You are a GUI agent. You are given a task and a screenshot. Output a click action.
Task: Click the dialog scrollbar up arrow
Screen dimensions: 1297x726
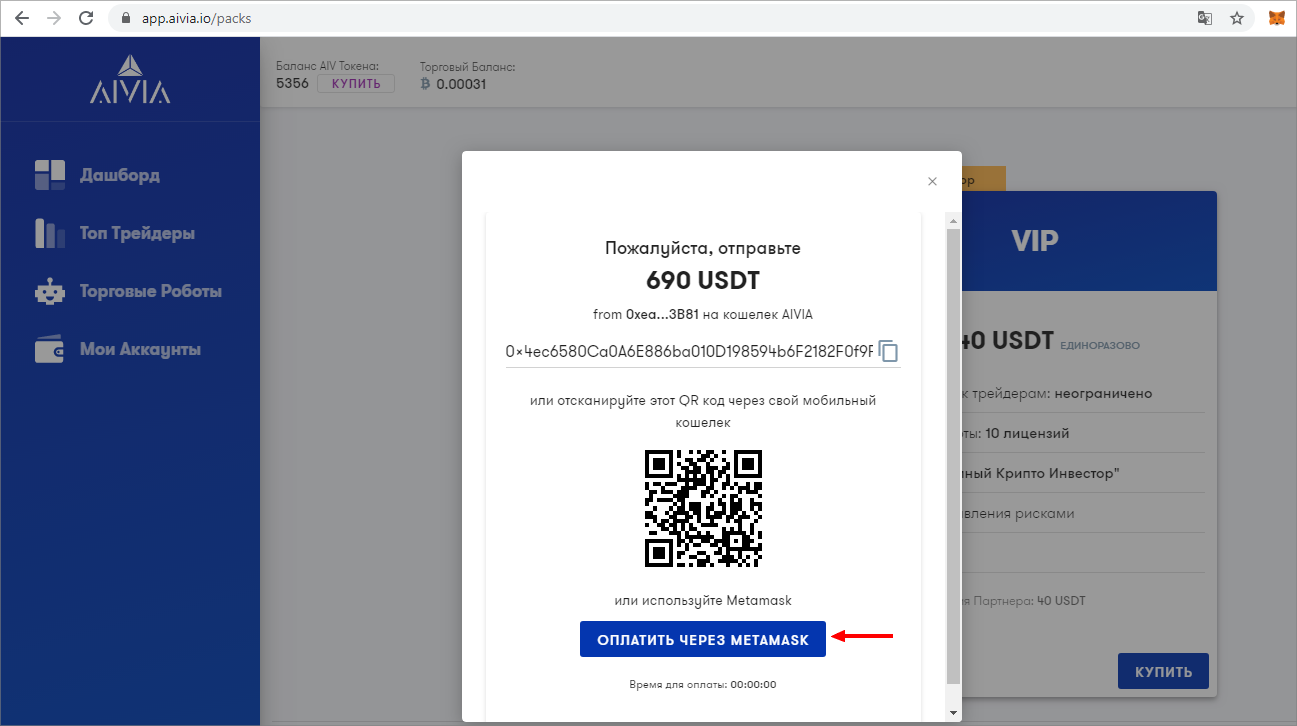(x=953, y=219)
